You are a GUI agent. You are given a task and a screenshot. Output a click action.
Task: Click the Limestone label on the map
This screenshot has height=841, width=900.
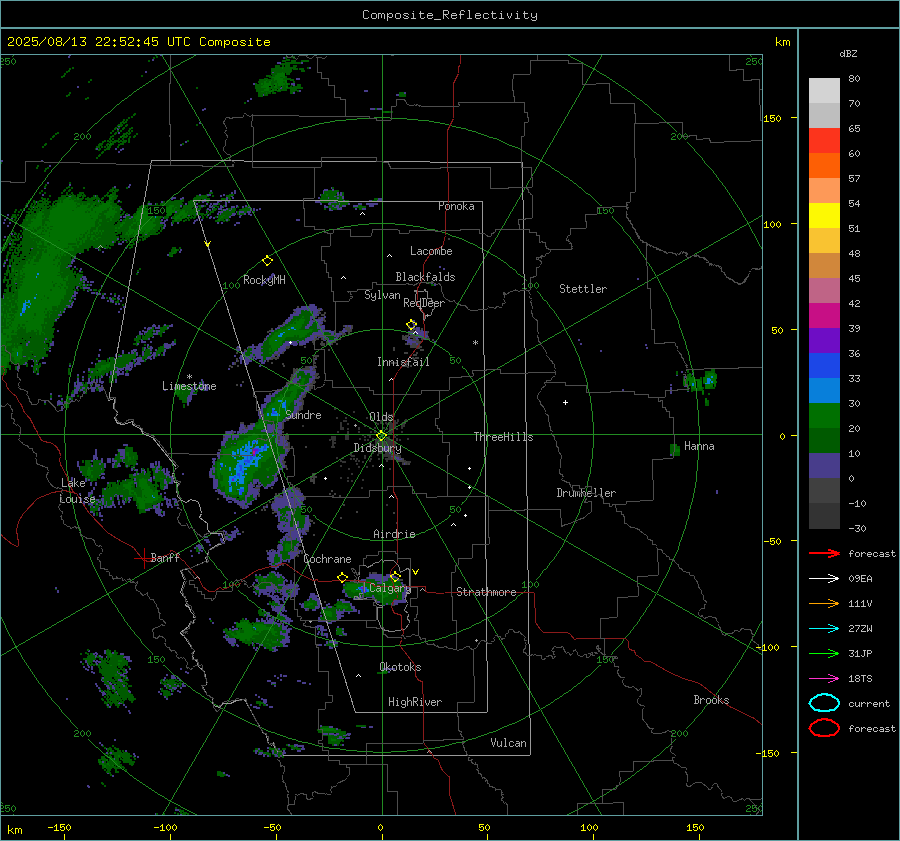(189, 386)
